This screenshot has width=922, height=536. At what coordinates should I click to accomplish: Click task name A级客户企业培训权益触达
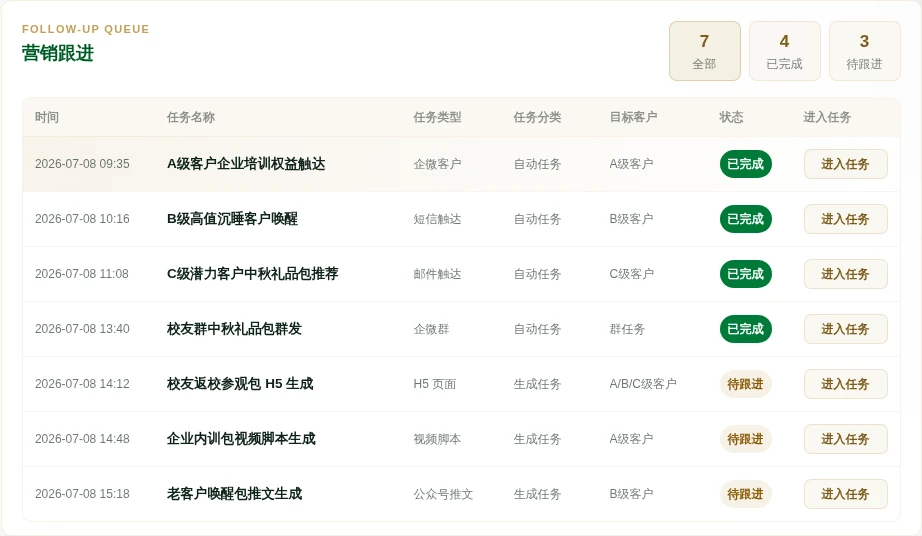coord(246,164)
